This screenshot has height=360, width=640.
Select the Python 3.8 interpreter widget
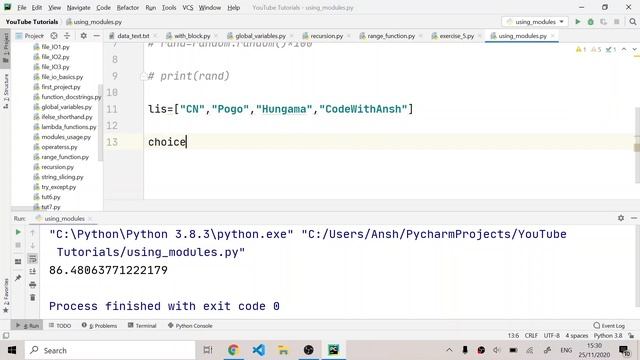(608, 336)
